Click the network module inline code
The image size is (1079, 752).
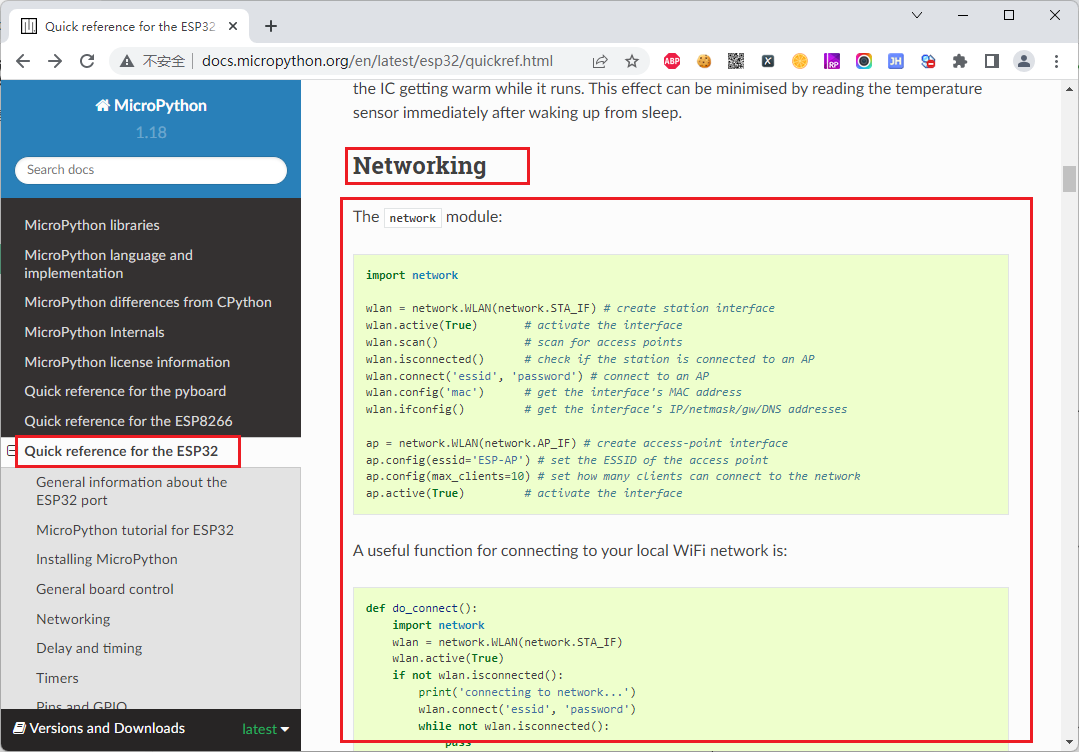[x=412, y=217]
